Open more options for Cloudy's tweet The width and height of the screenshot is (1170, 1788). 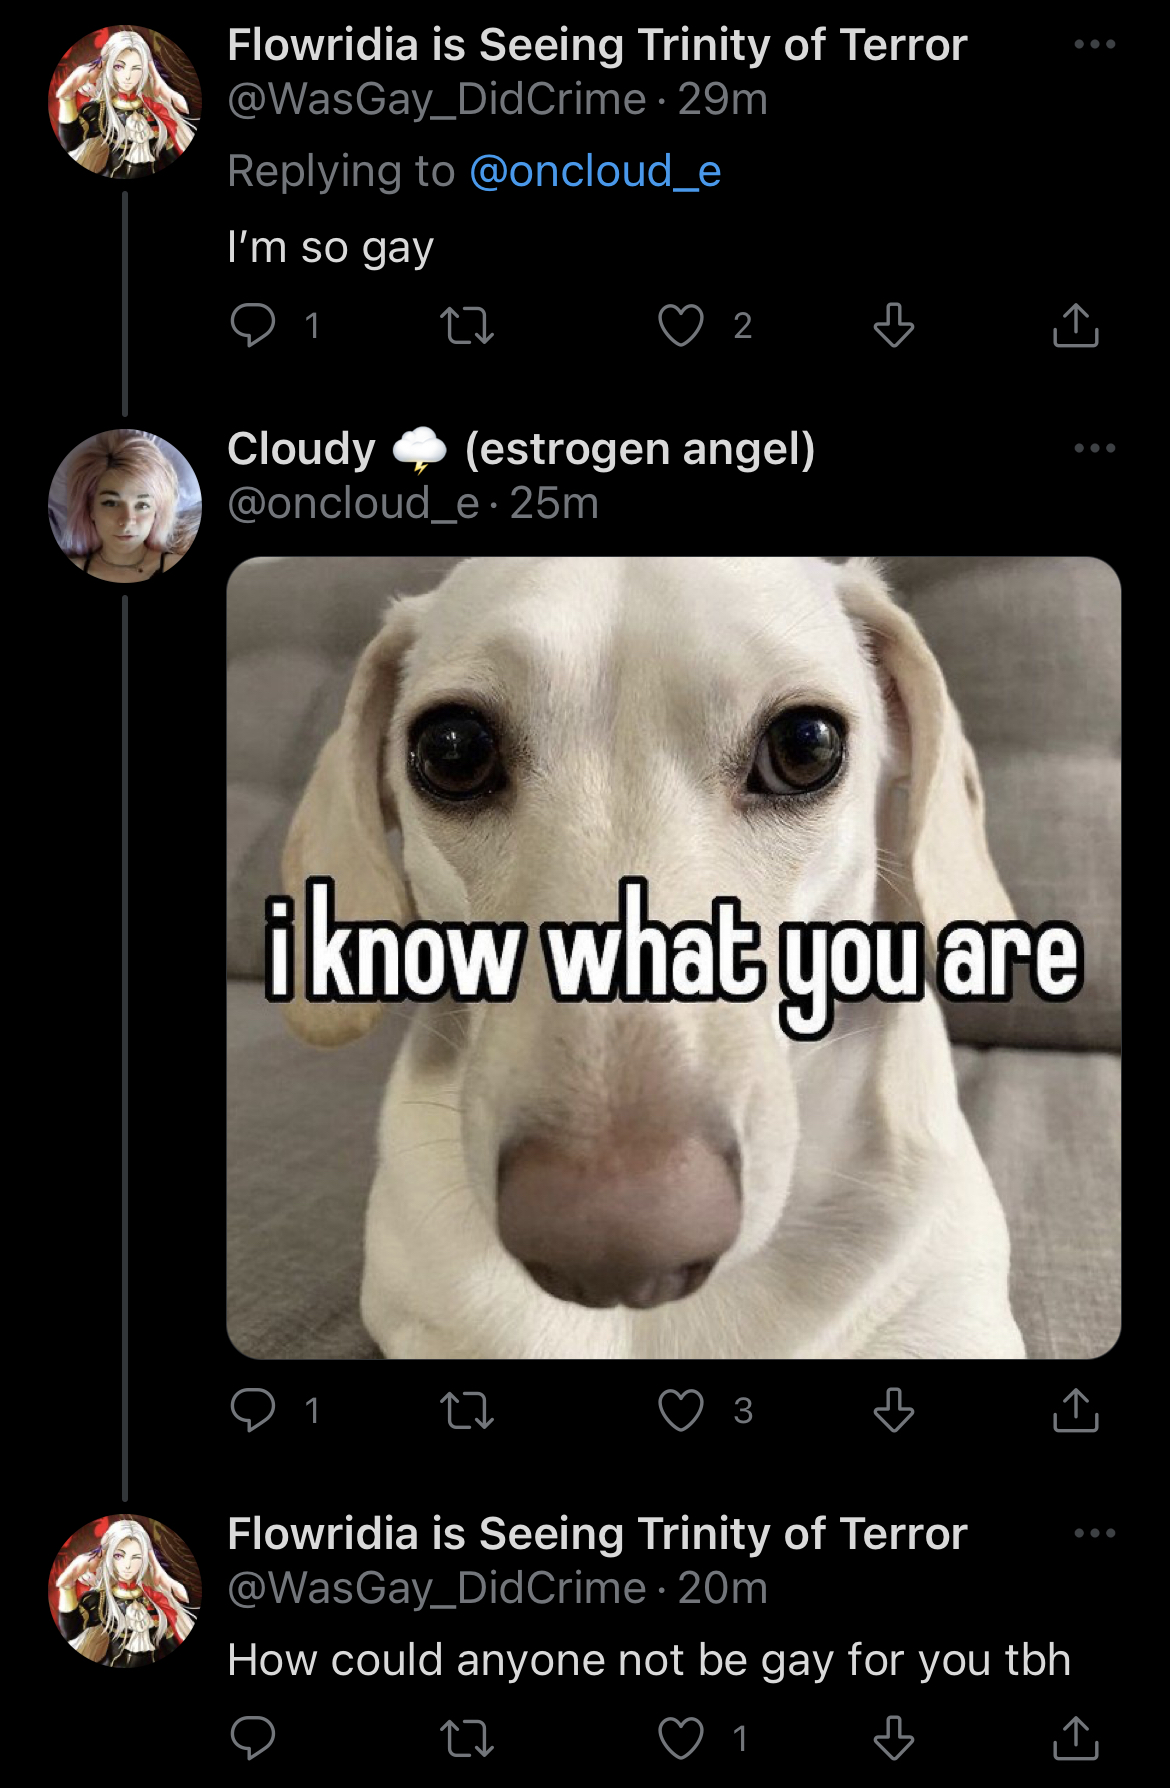[1094, 448]
